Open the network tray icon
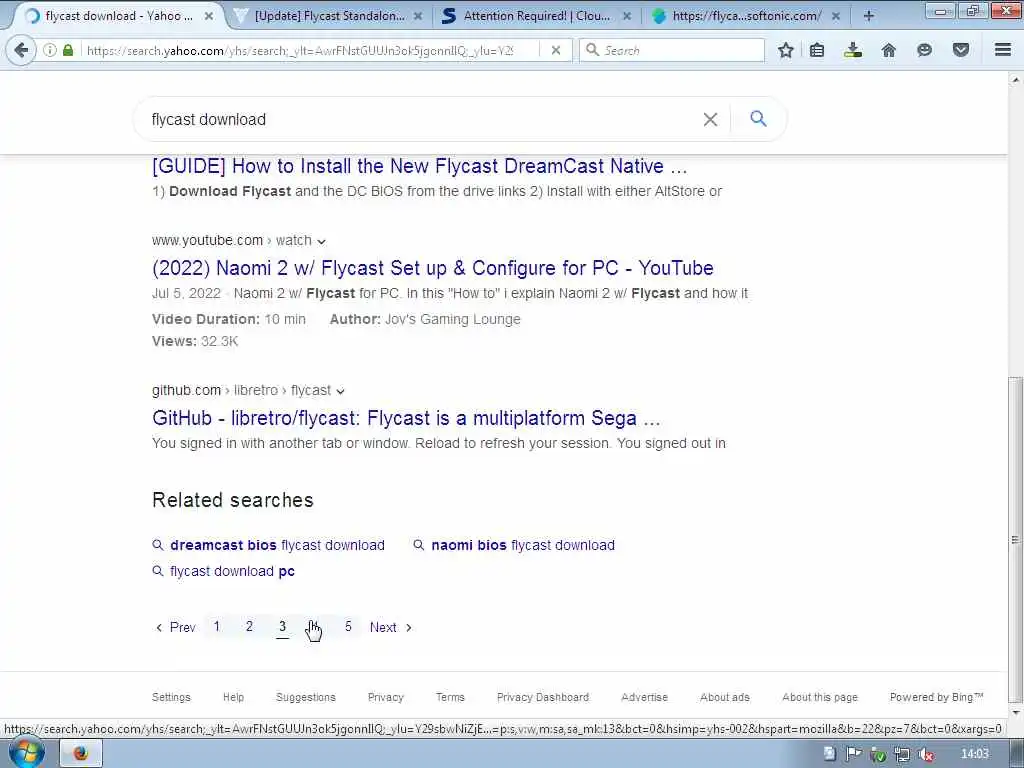 click(902, 755)
